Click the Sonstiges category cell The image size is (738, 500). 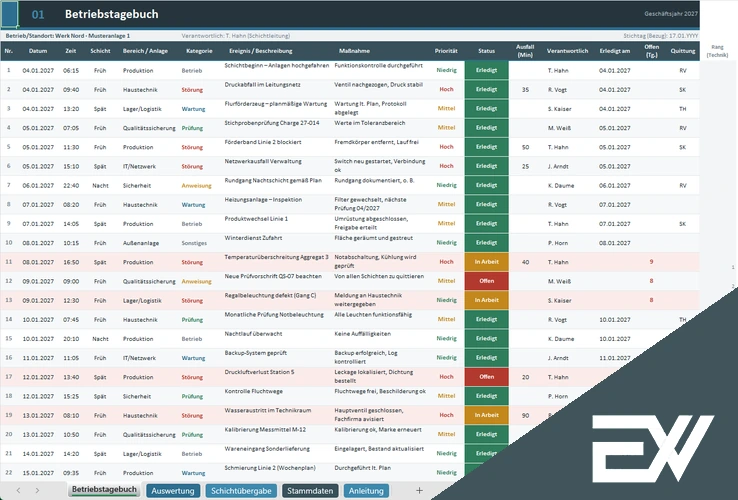pyautogui.click(x=194, y=243)
